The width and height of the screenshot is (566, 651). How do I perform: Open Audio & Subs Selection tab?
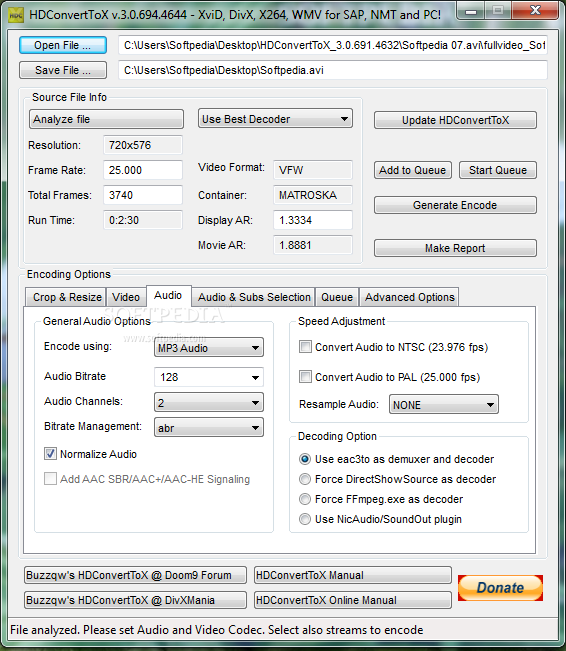(253, 297)
